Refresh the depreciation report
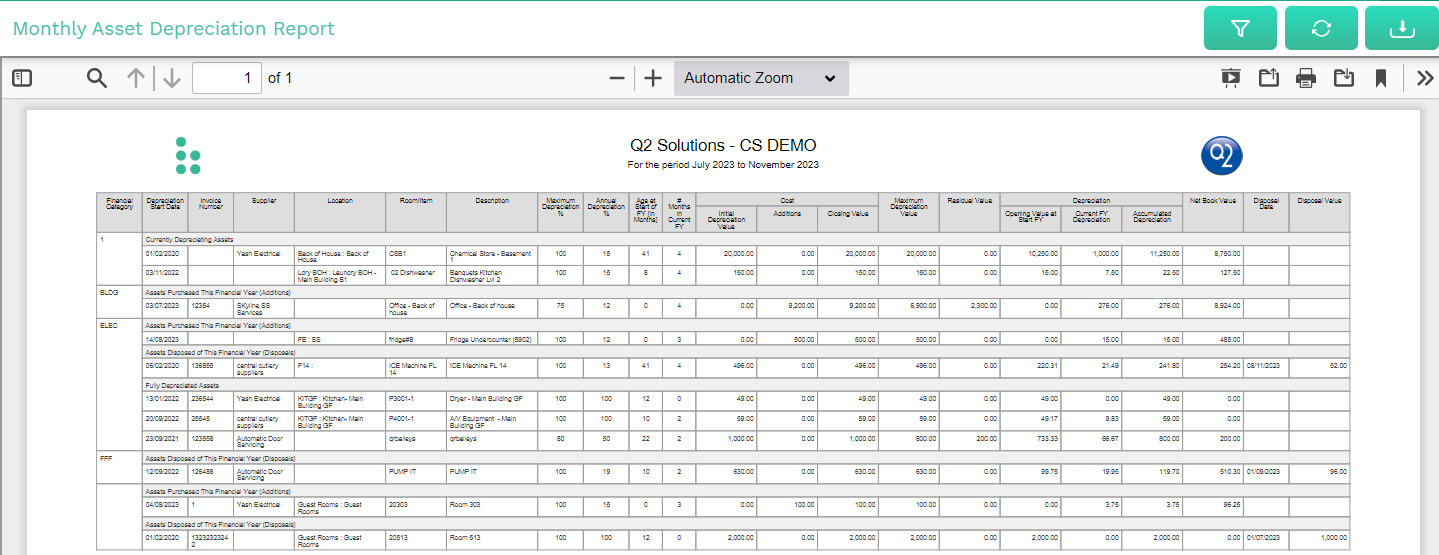Image resolution: width=1439 pixels, height=555 pixels. 1321,28
